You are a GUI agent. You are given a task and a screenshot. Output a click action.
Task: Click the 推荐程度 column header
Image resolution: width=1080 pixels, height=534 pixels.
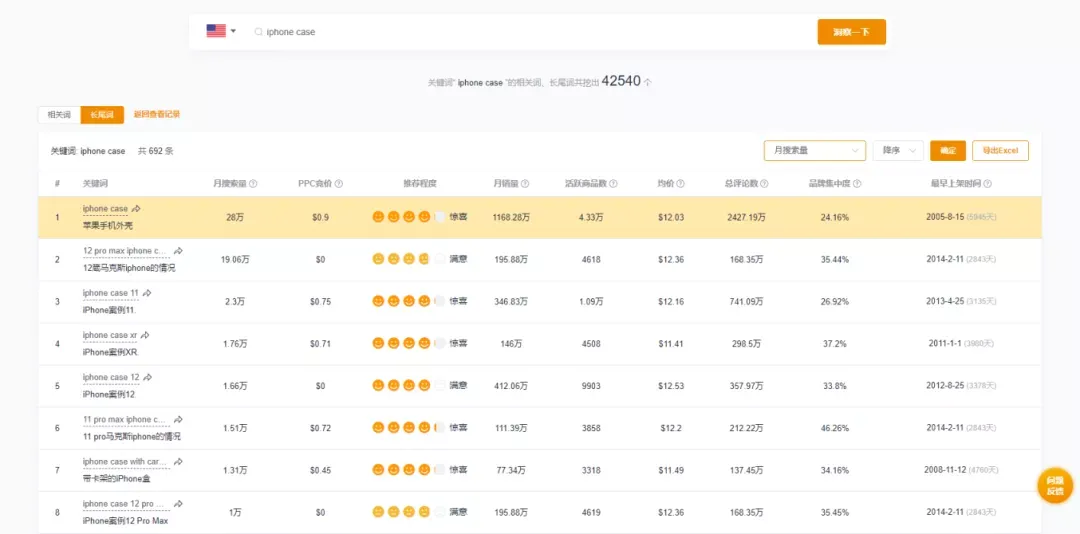420,184
